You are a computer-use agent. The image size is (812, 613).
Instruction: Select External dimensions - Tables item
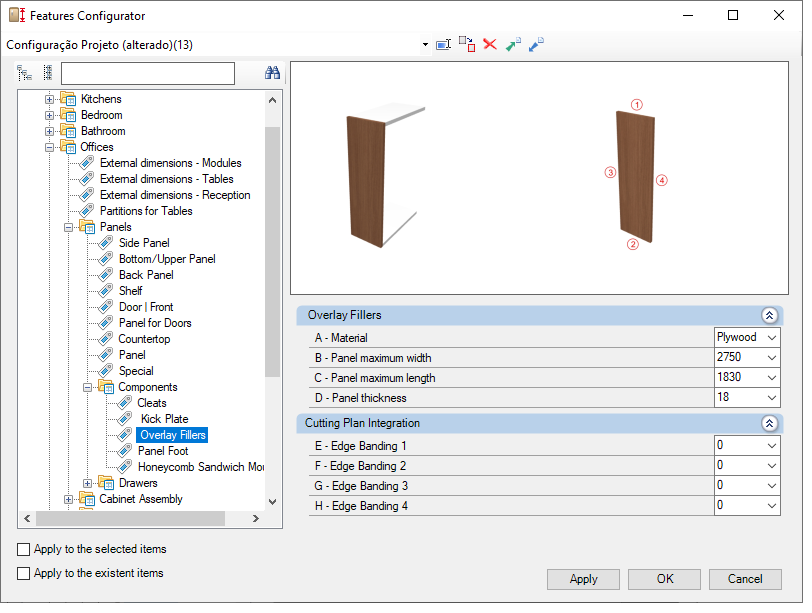point(166,179)
